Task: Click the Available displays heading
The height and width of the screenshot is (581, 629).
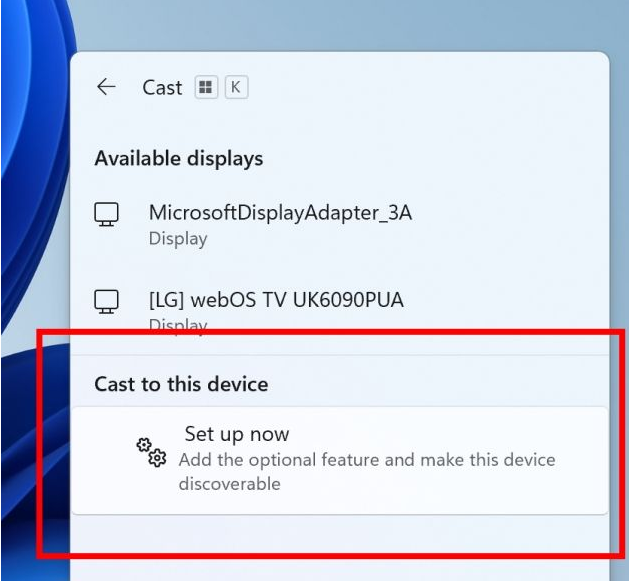Action: 179,158
